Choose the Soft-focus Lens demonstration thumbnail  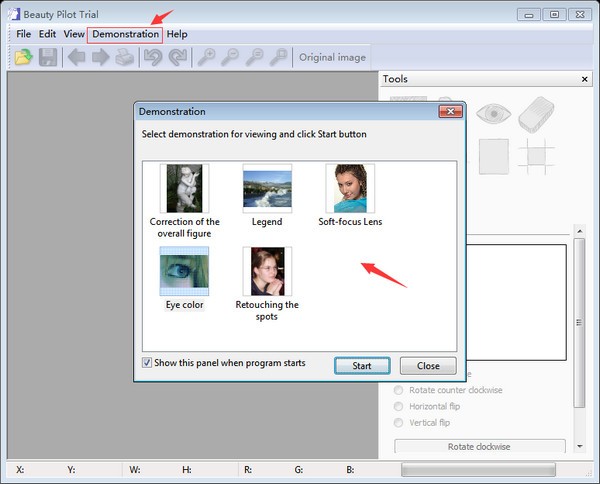pyautogui.click(x=350, y=188)
